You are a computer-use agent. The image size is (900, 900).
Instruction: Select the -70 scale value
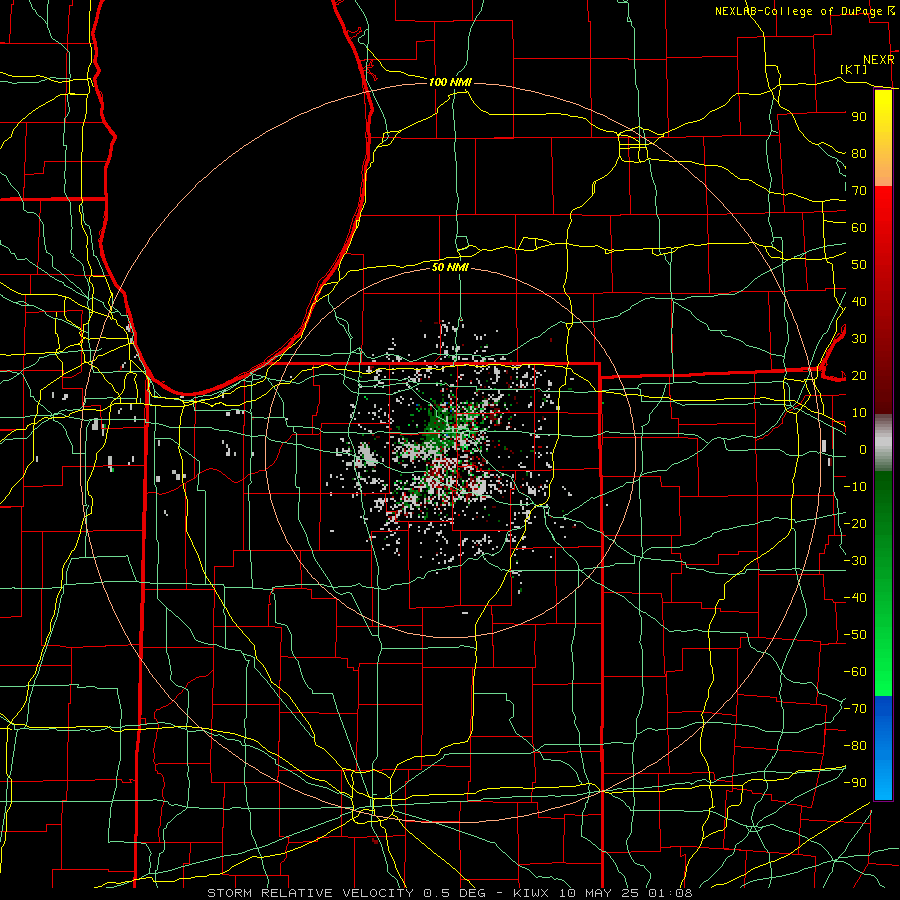point(855,709)
